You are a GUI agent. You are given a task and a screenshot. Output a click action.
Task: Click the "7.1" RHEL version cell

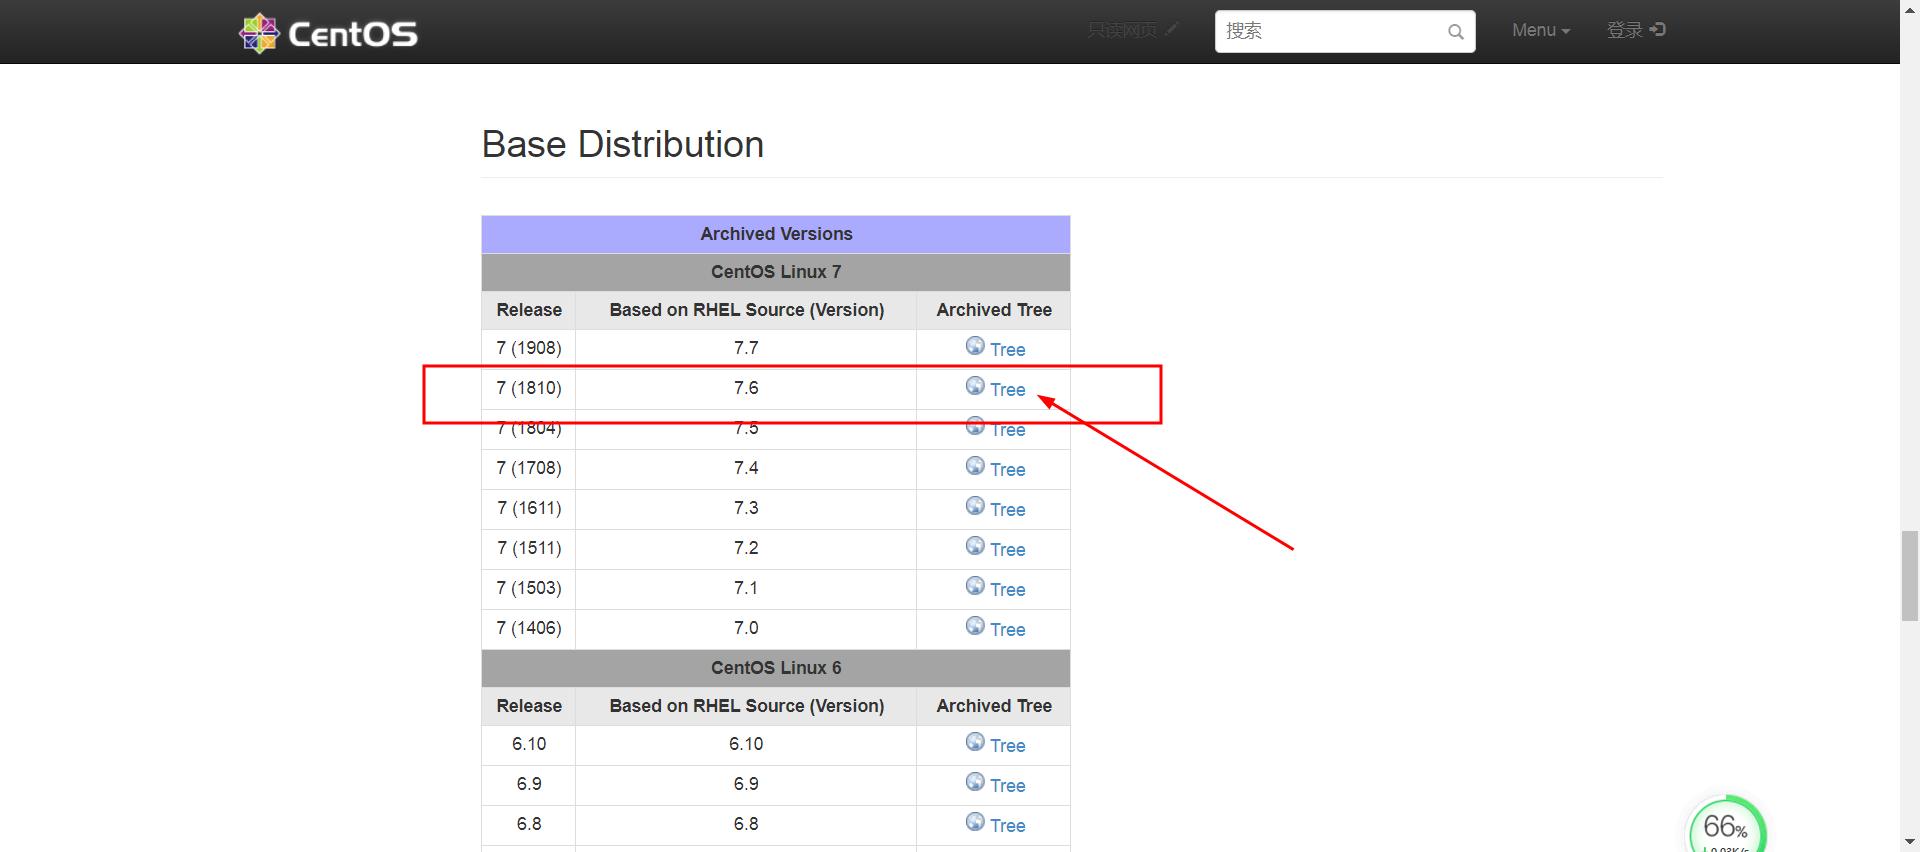coord(746,588)
